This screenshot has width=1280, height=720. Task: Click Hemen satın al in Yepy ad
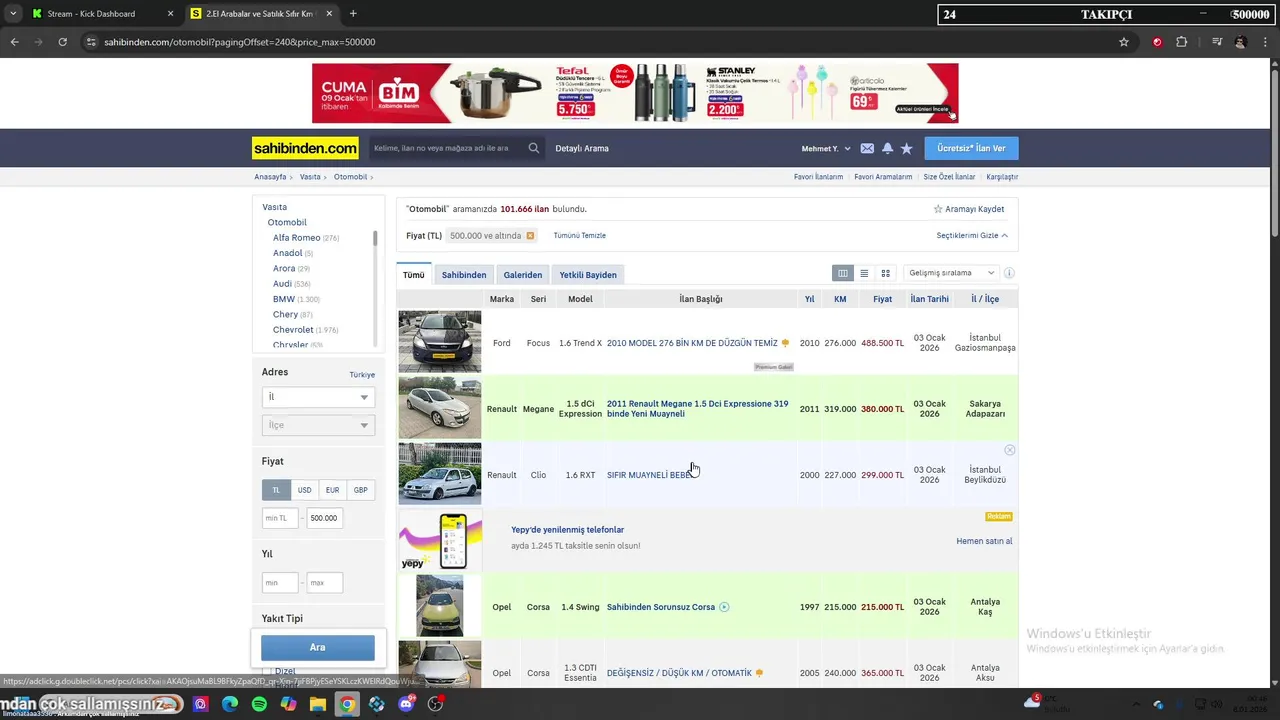pos(984,541)
